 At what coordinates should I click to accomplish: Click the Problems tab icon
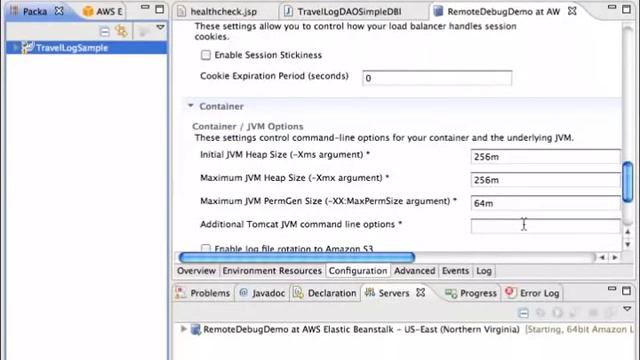coord(181,293)
